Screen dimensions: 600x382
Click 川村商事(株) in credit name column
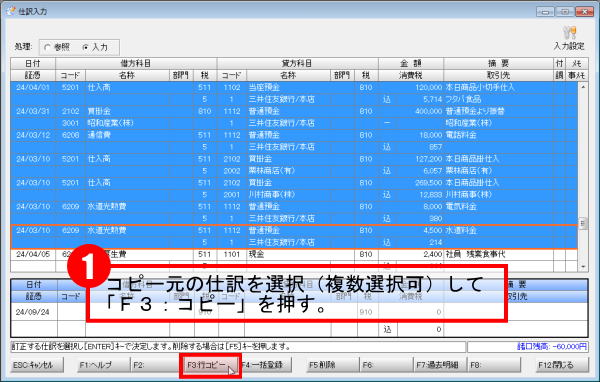tap(272, 194)
